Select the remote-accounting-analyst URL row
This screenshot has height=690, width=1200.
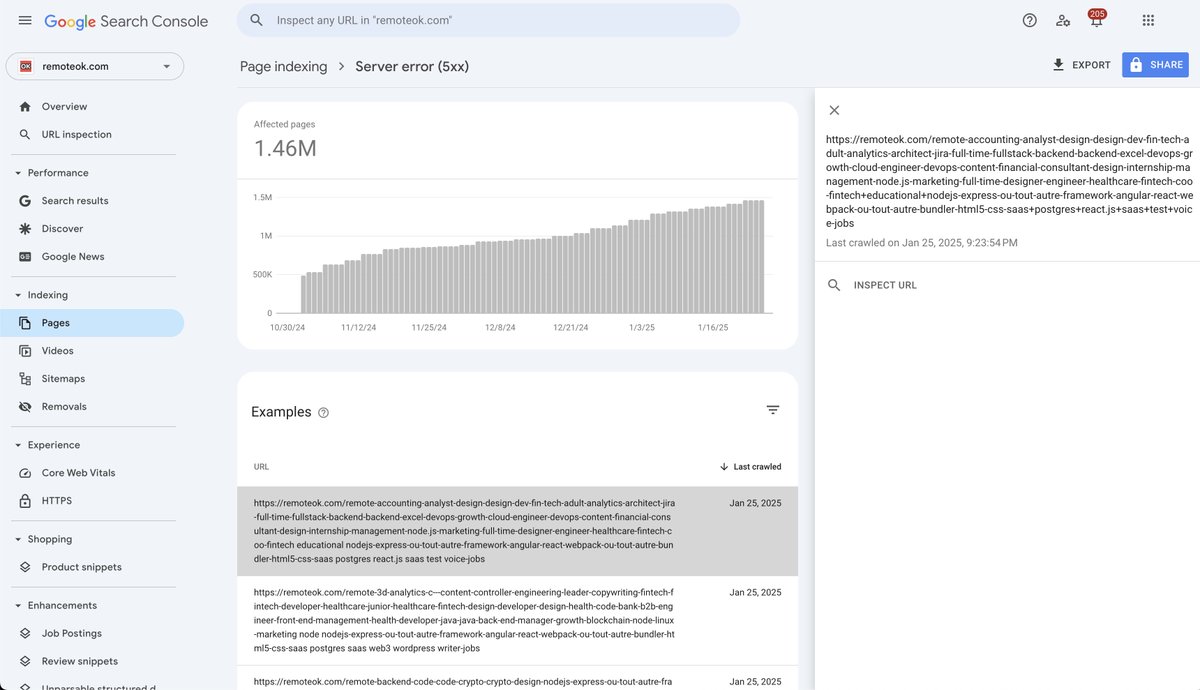click(517, 531)
